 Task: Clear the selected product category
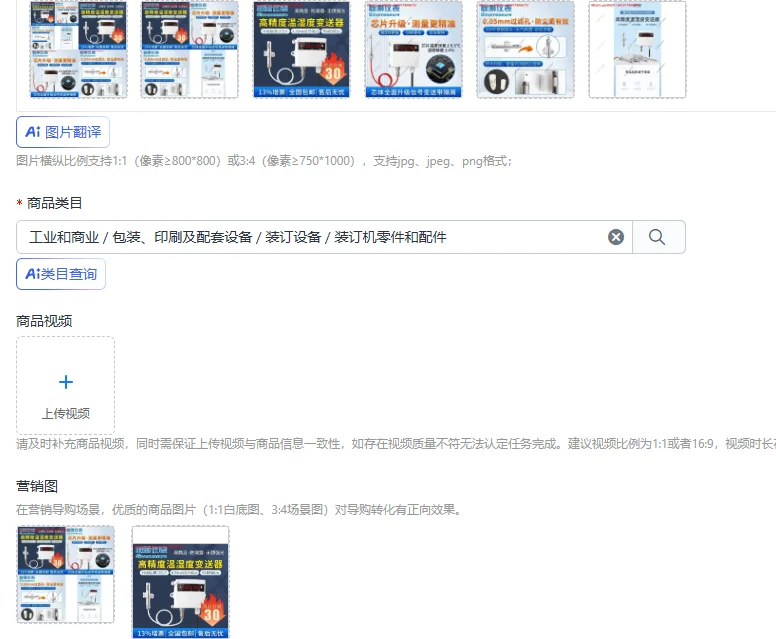click(616, 237)
